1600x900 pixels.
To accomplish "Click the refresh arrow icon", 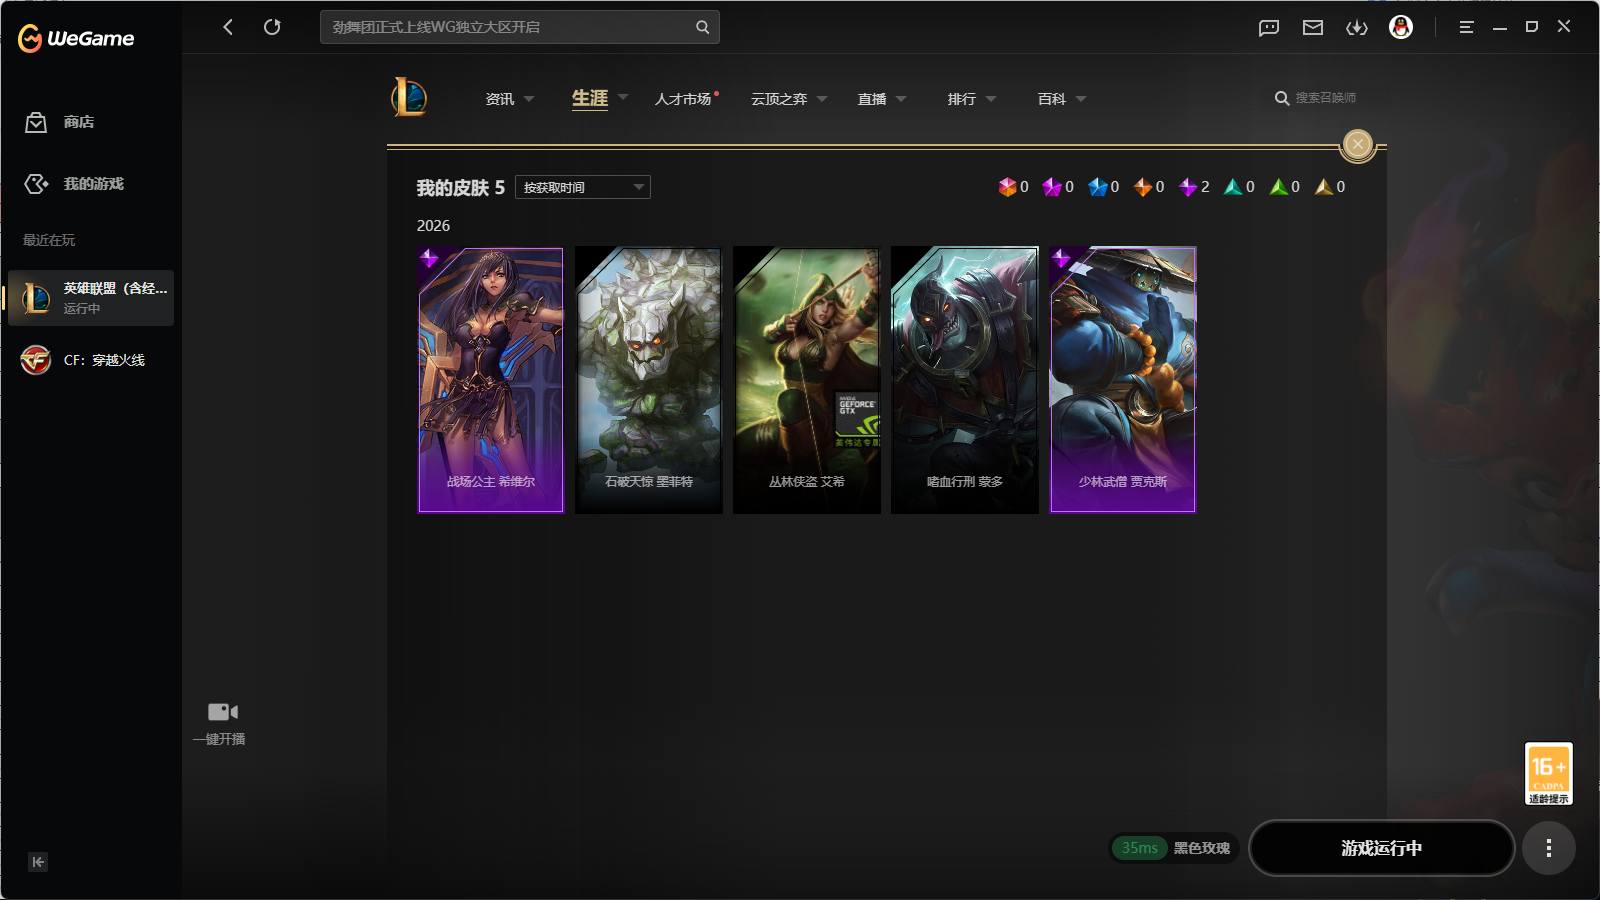I will coord(272,27).
